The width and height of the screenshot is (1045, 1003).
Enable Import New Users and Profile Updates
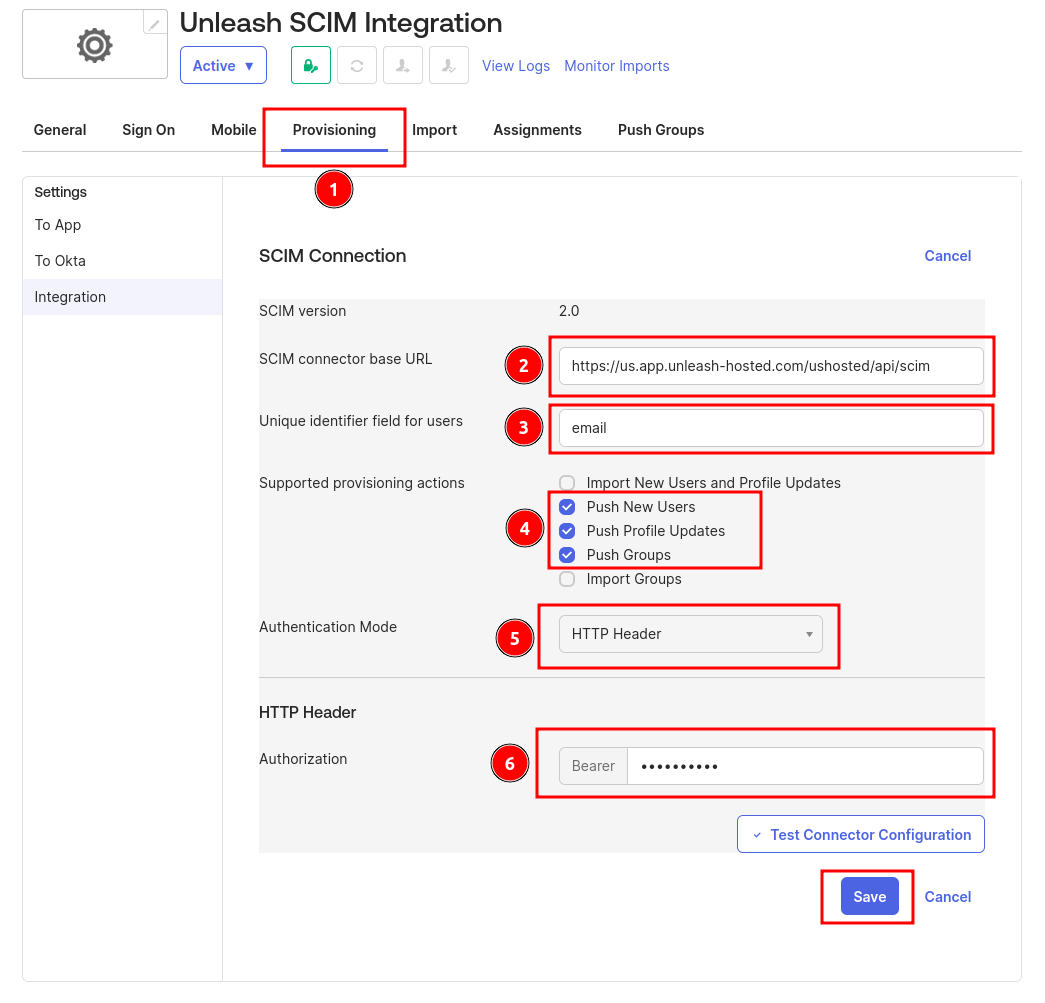click(567, 483)
